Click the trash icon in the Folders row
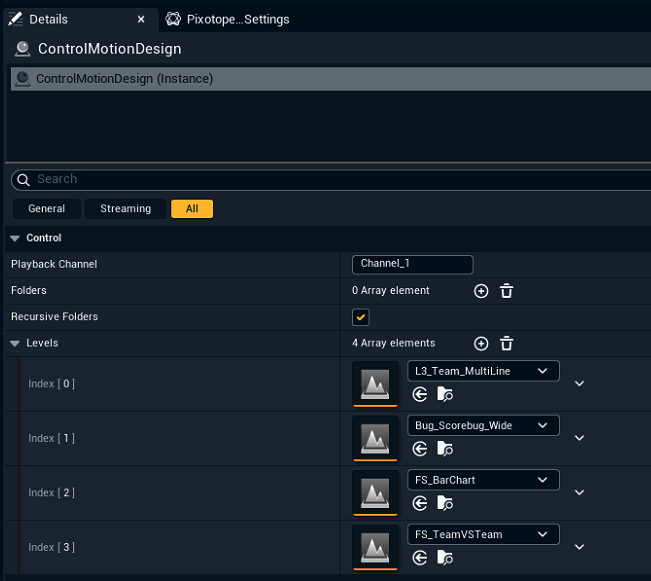This screenshot has height=581, width=651. (x=507, y=291)
